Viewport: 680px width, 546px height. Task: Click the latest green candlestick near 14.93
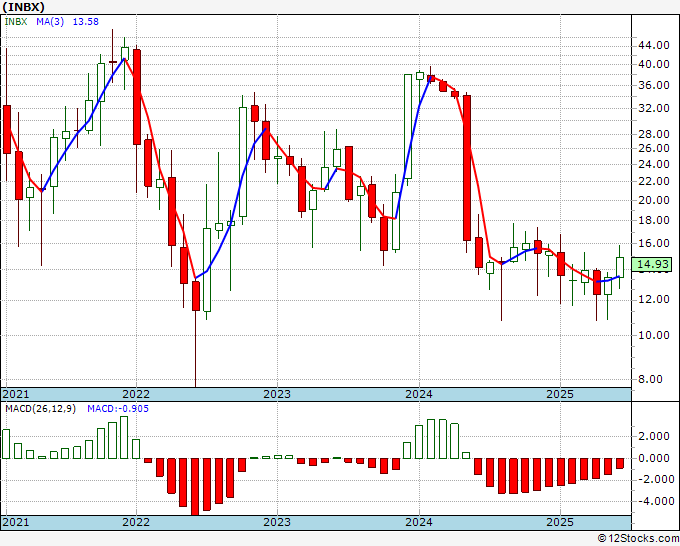click(620, 268)
